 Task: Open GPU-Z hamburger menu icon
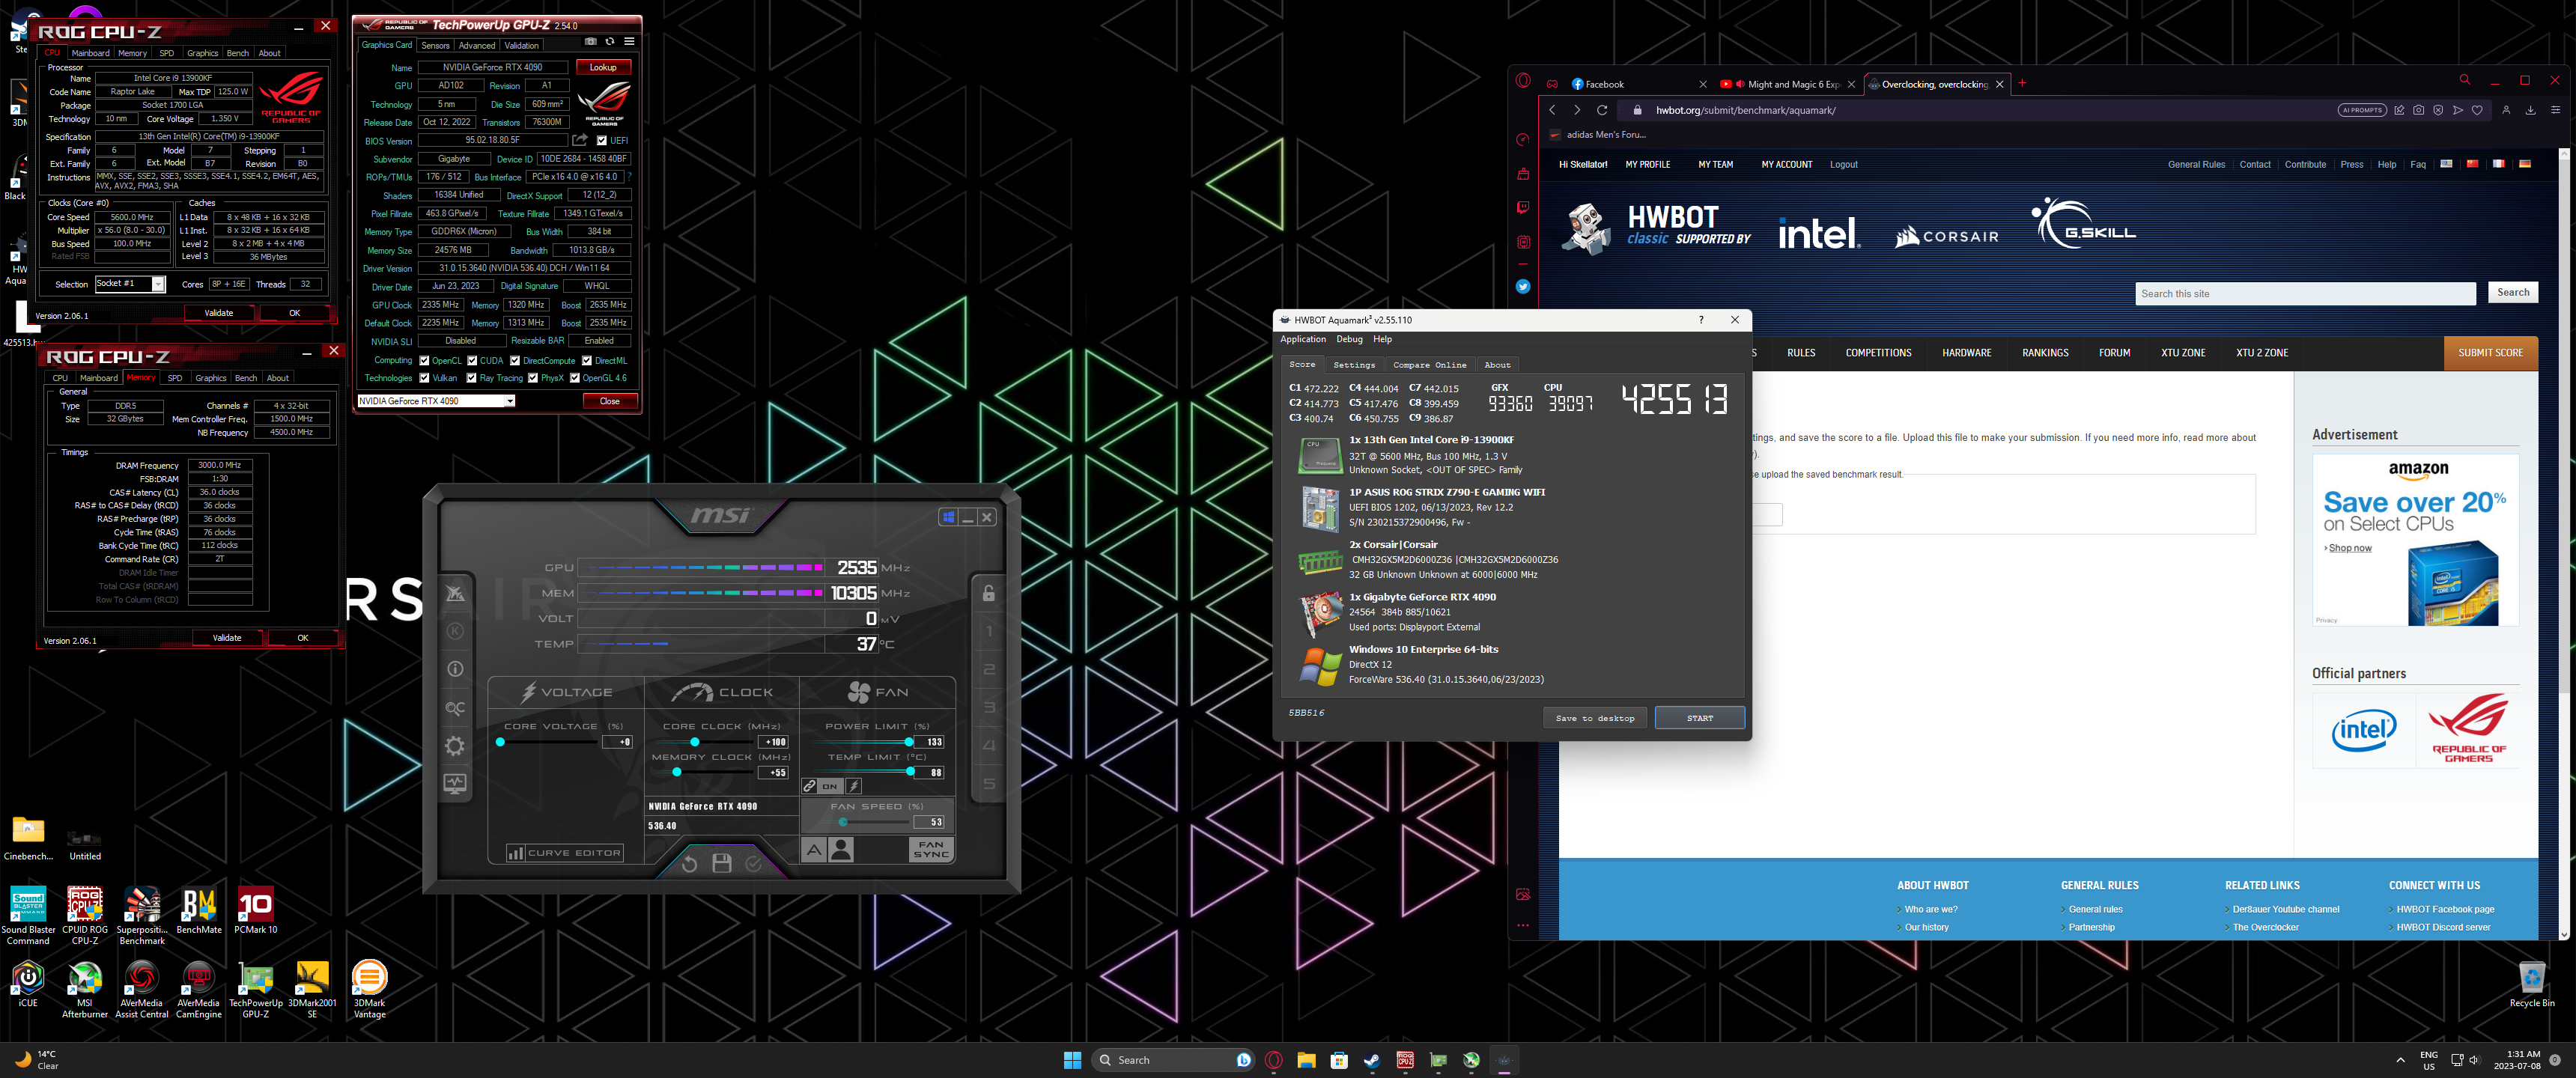[629, 42]
